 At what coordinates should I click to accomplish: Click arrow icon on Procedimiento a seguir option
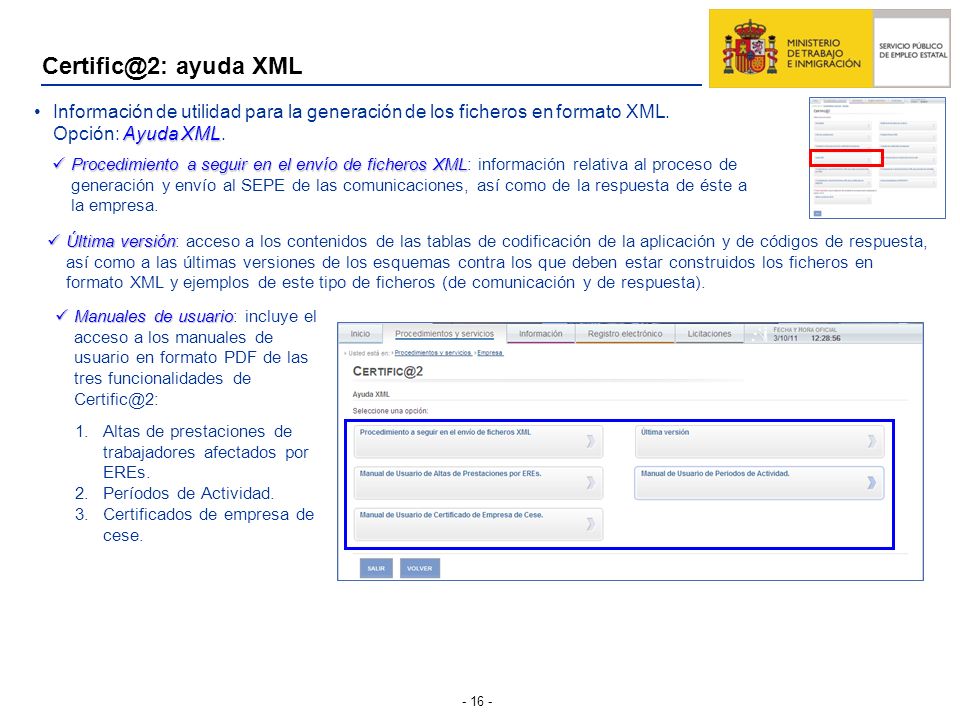(590, 441)
